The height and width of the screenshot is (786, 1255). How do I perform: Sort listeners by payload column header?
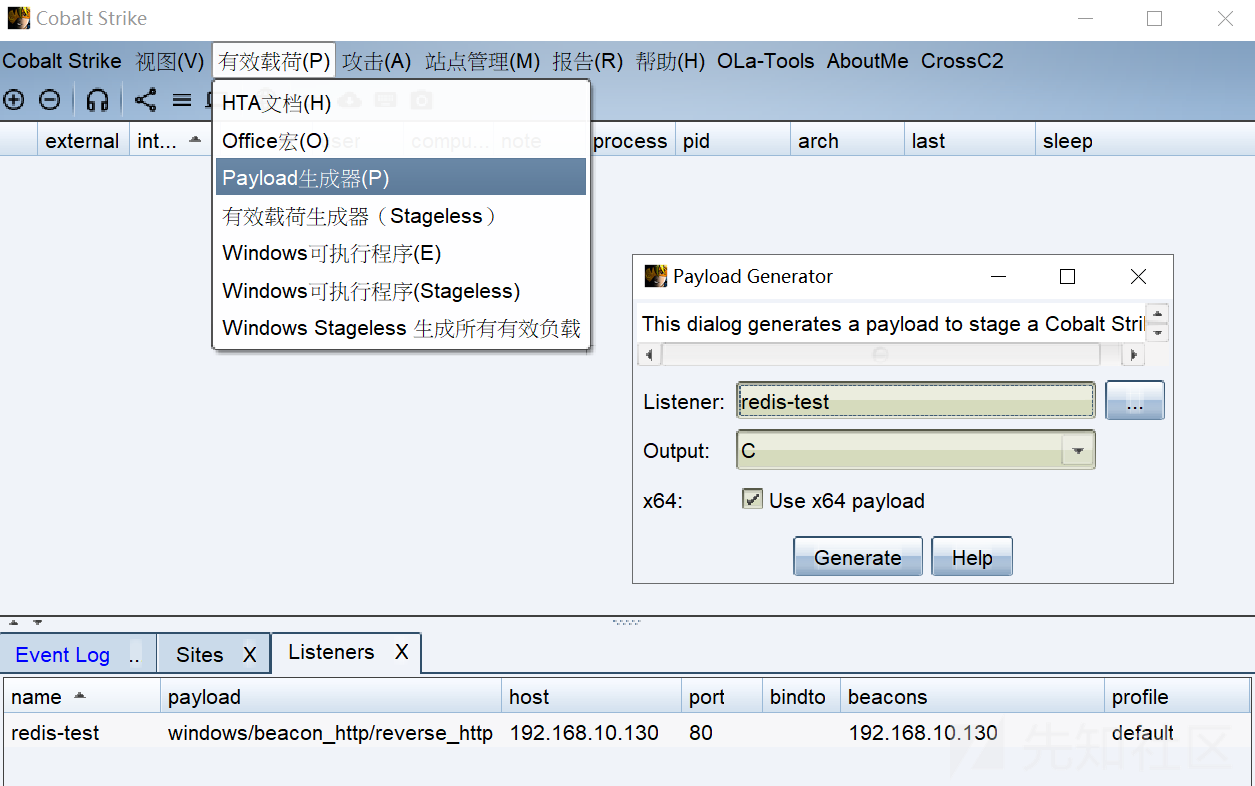pos(331,697)
